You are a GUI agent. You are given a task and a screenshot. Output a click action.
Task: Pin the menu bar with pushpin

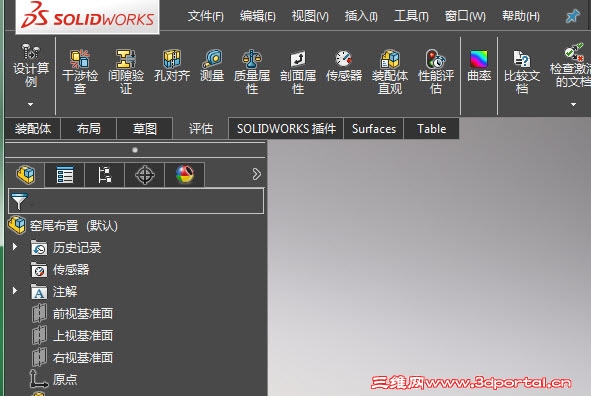tap(572, 16)
